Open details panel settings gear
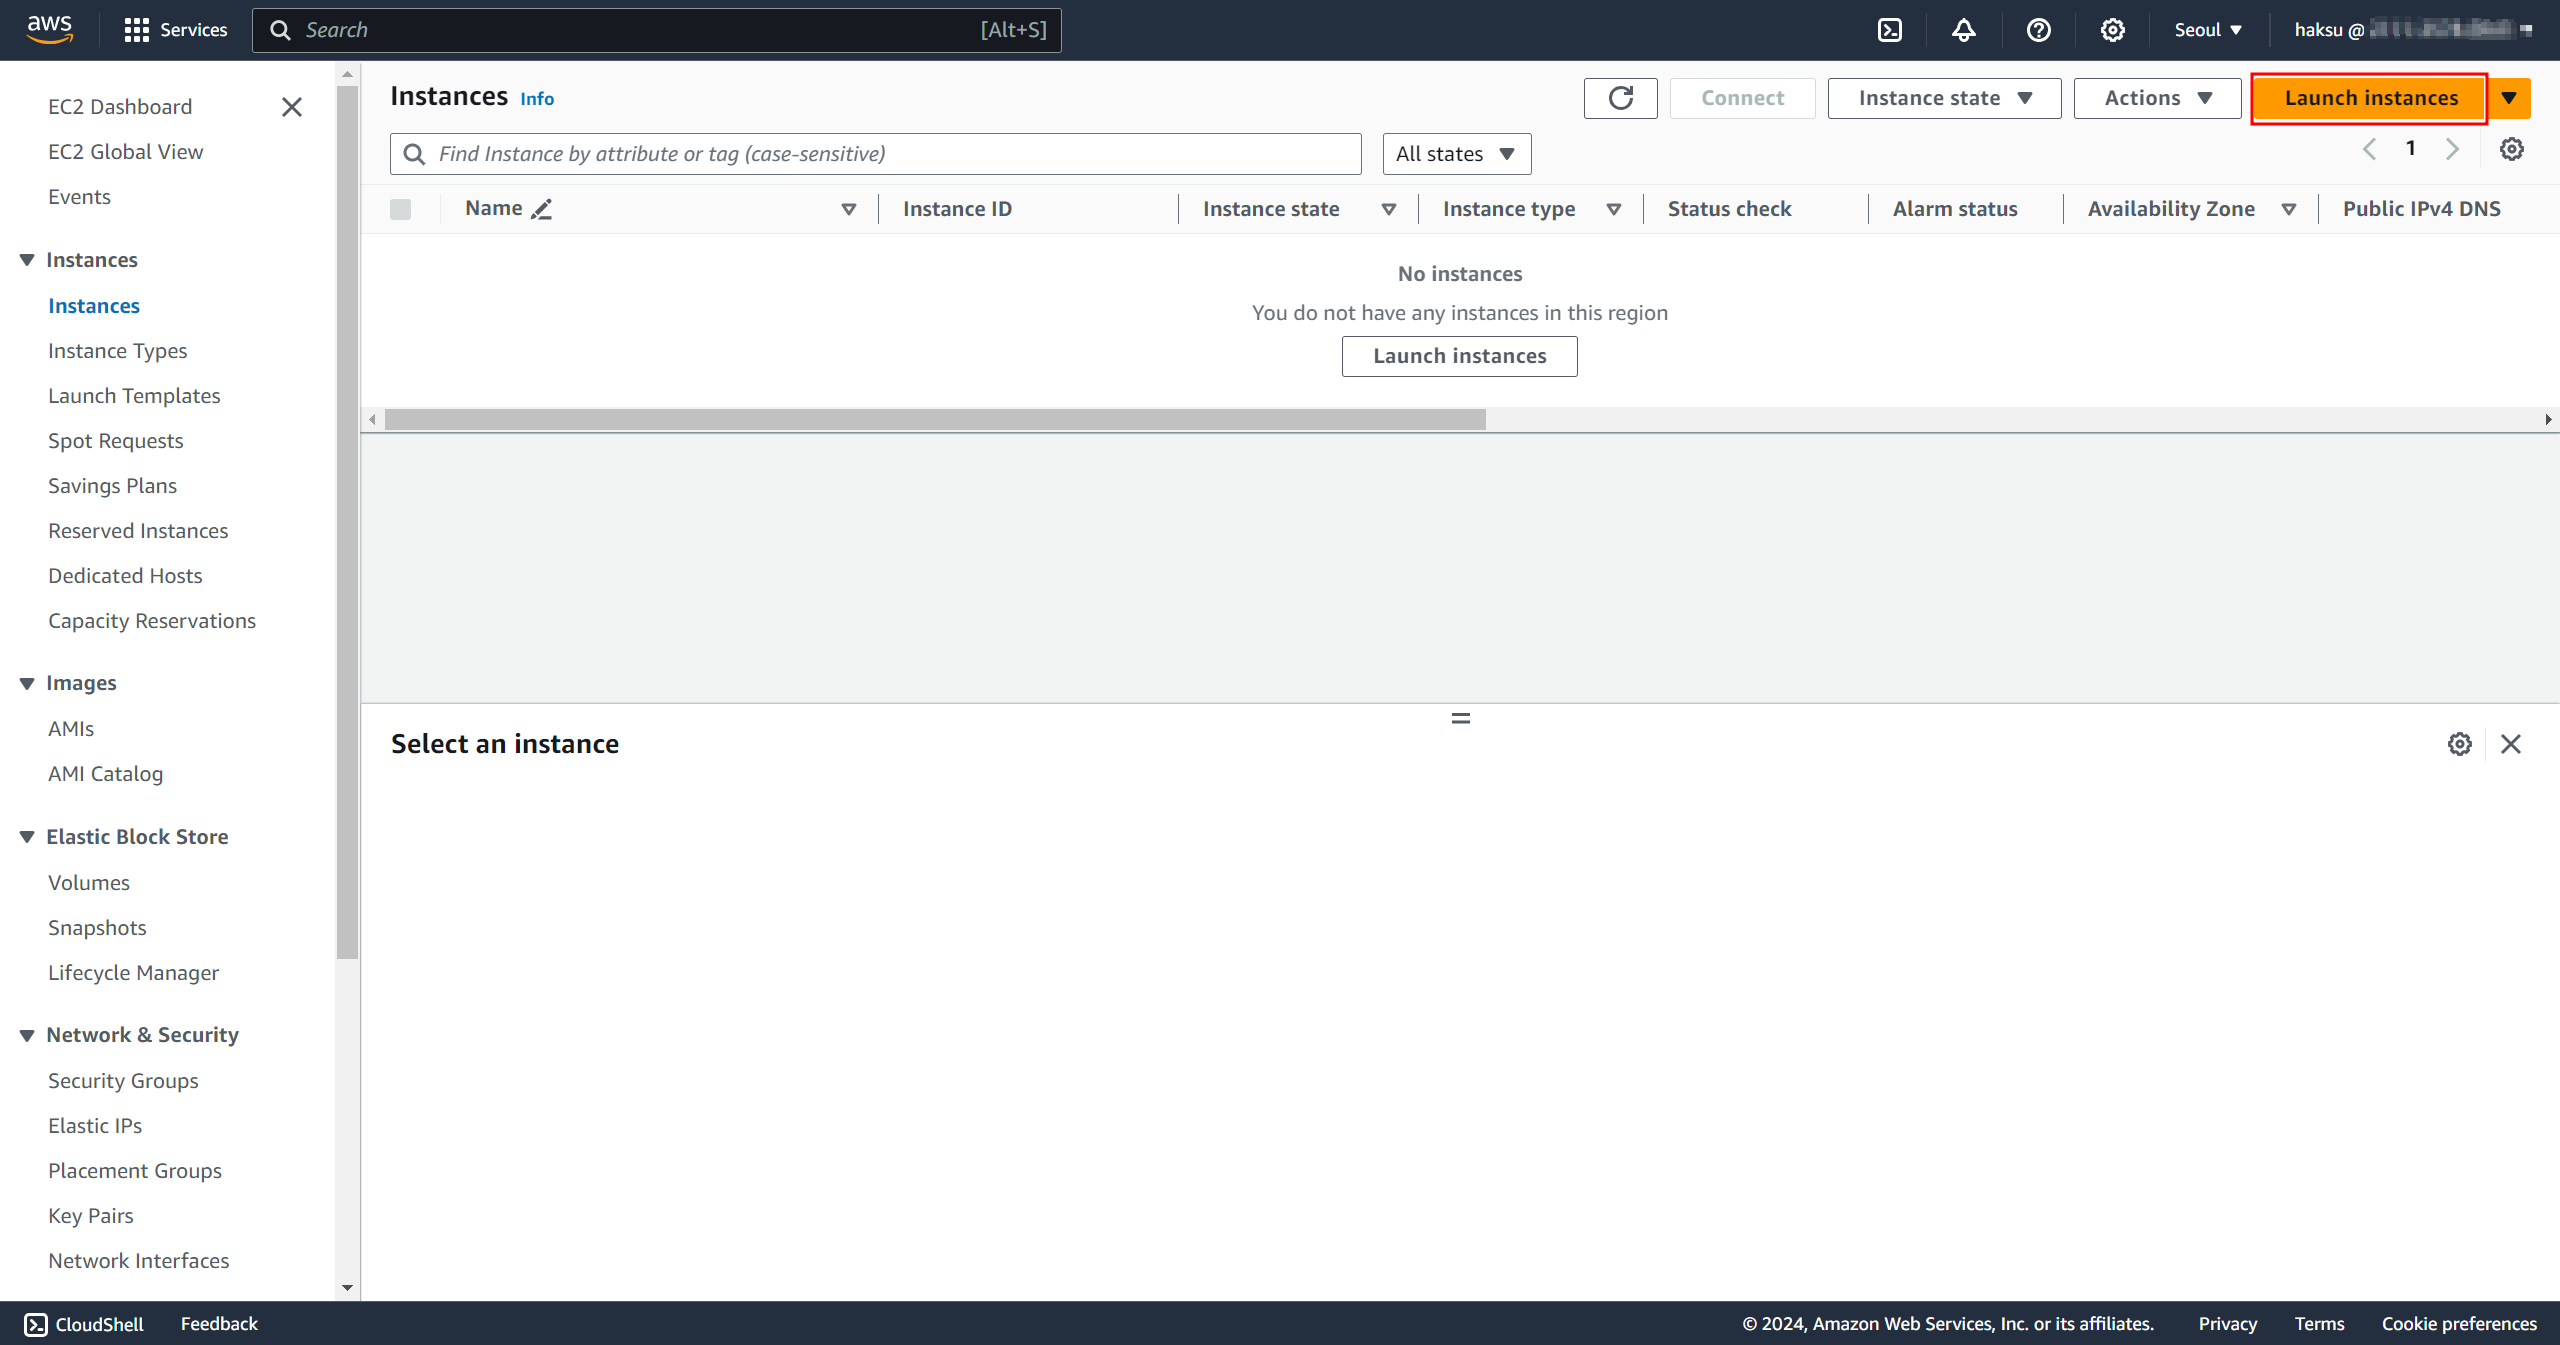Screen dimensions: 2560x1345 pyautogui.click(x=2459, y=744)
